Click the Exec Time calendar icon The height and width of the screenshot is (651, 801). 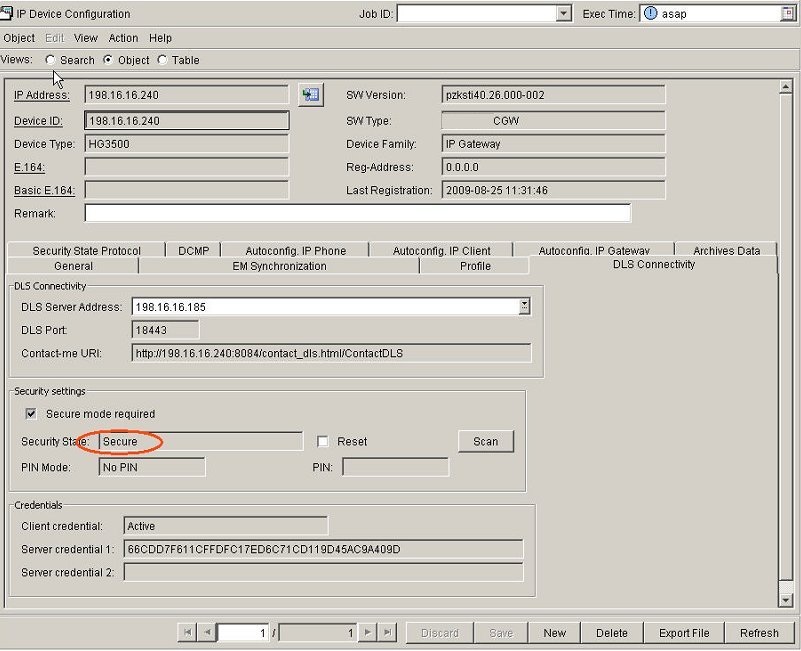pyautogui.click(x=788, y=14)
